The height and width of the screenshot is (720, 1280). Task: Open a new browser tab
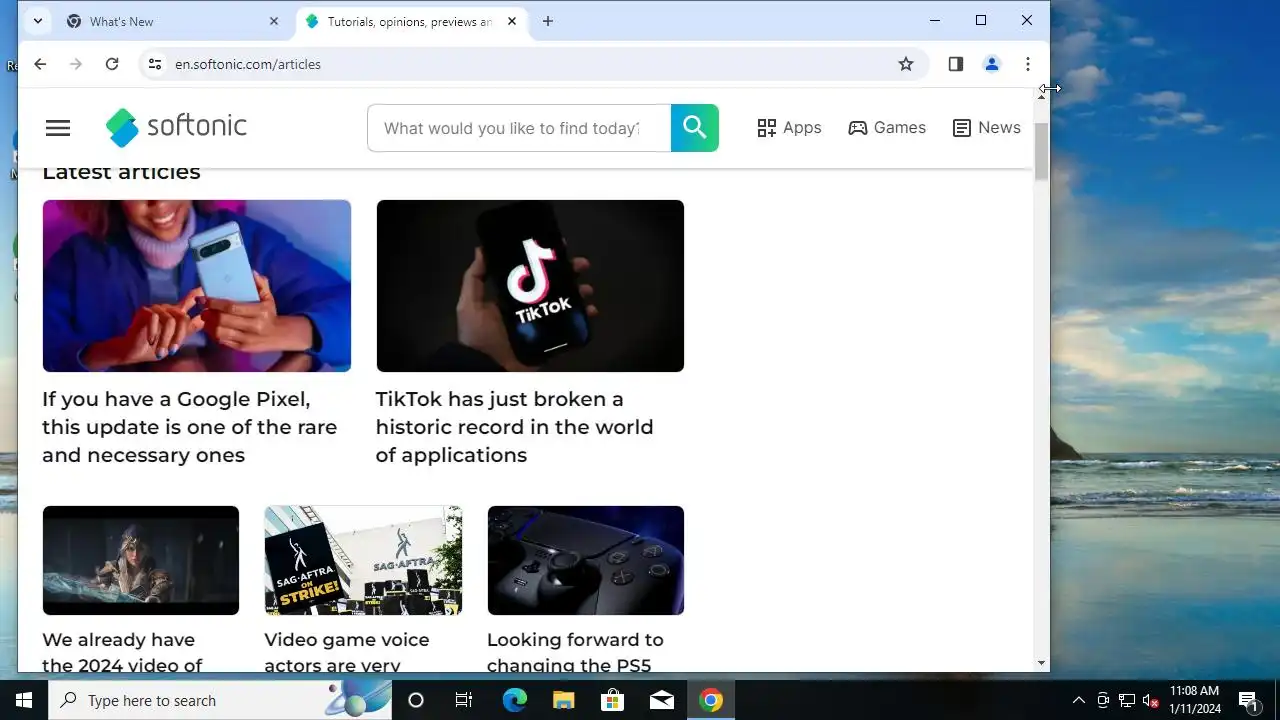(548, 21)
